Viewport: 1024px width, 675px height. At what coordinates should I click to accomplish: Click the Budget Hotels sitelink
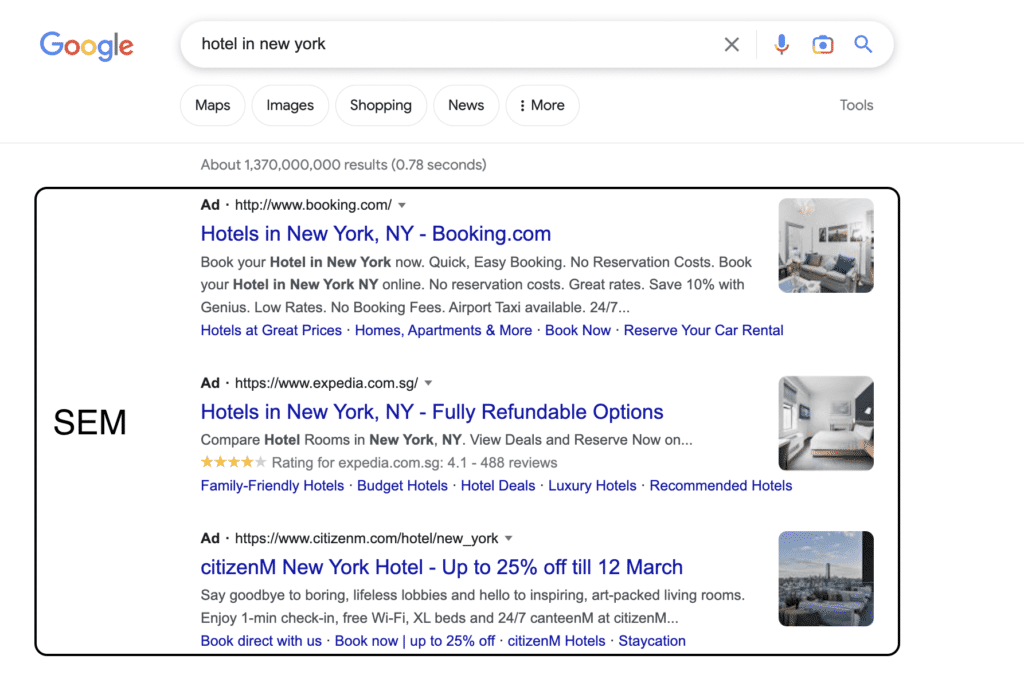(x=402, y=486)
